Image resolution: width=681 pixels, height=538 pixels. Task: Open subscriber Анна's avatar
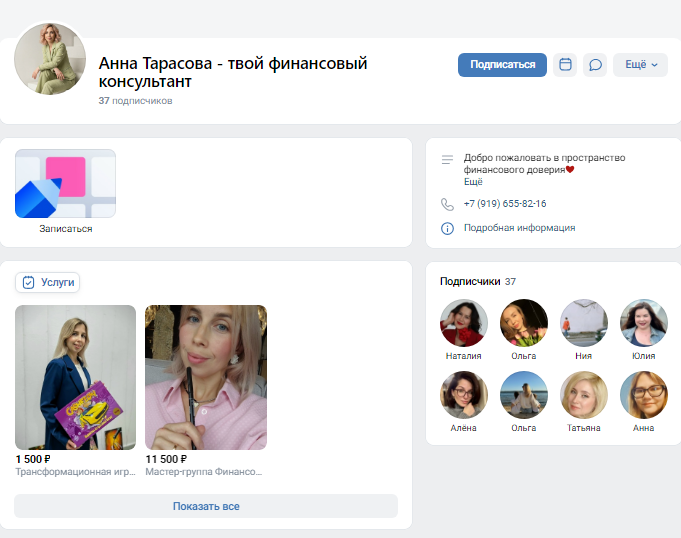(x=643, y=395)
